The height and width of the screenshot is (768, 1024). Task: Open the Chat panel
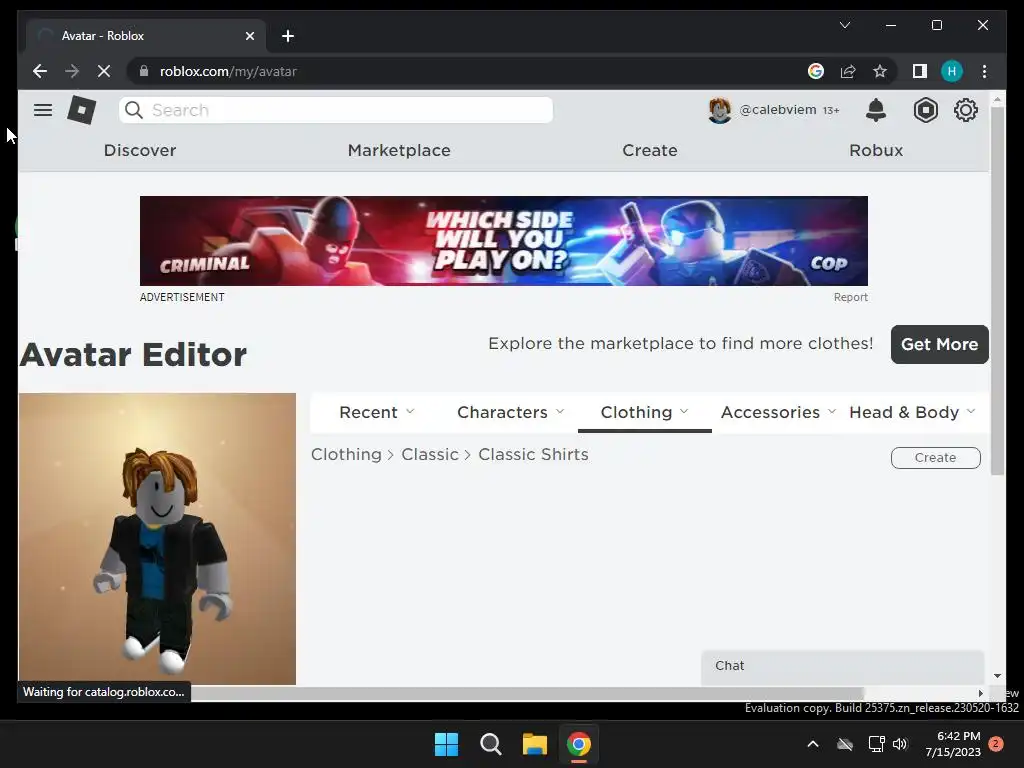(x=842, y=666)
